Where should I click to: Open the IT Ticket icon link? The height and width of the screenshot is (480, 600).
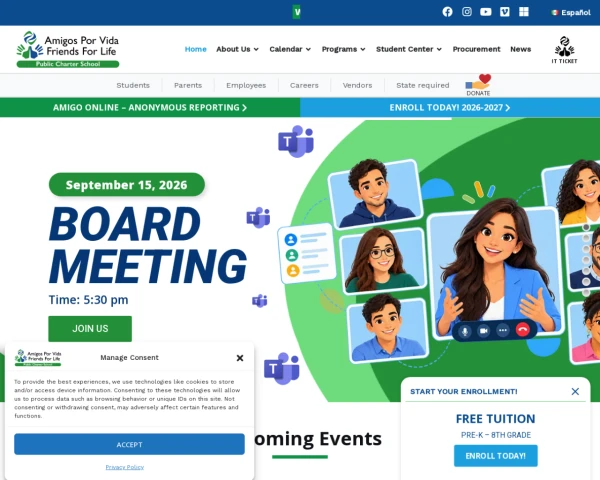coord(564,50)
